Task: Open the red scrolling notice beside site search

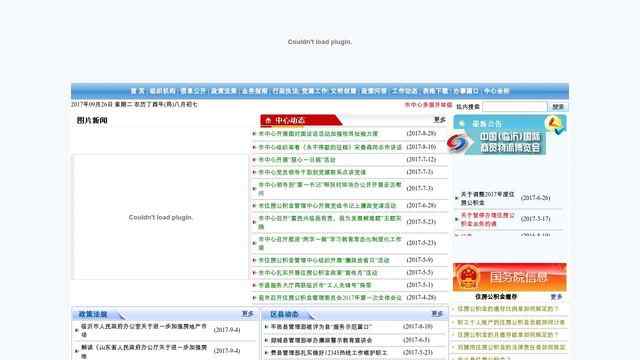Action: pos(428,105)
